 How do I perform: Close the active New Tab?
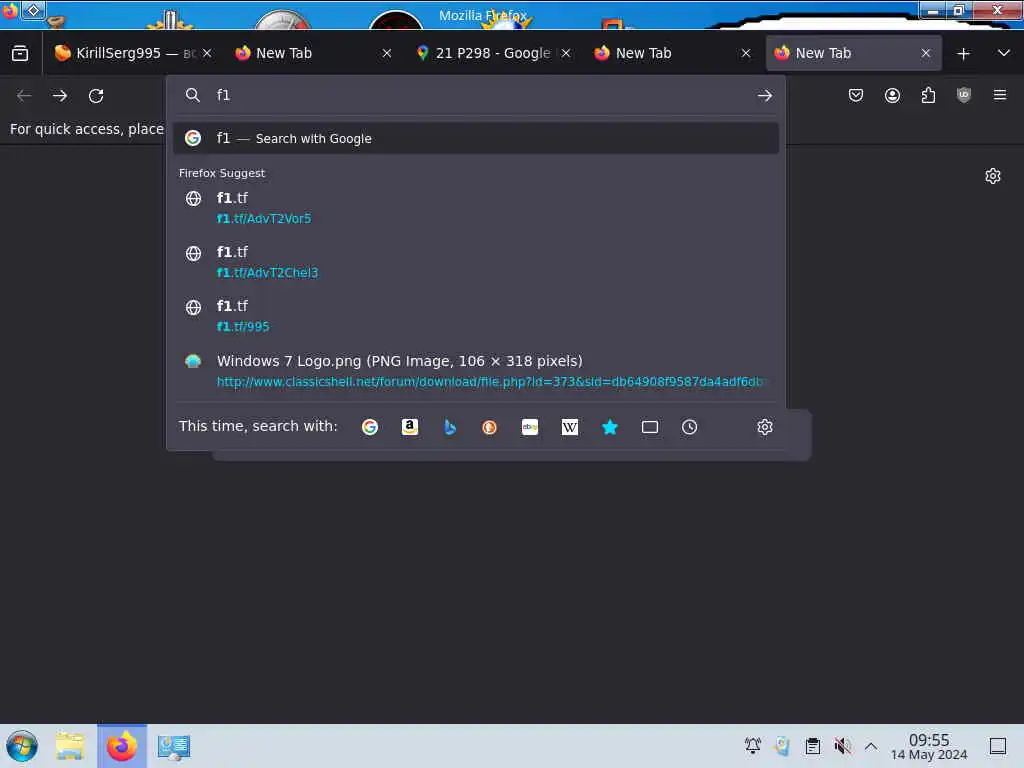925,53
